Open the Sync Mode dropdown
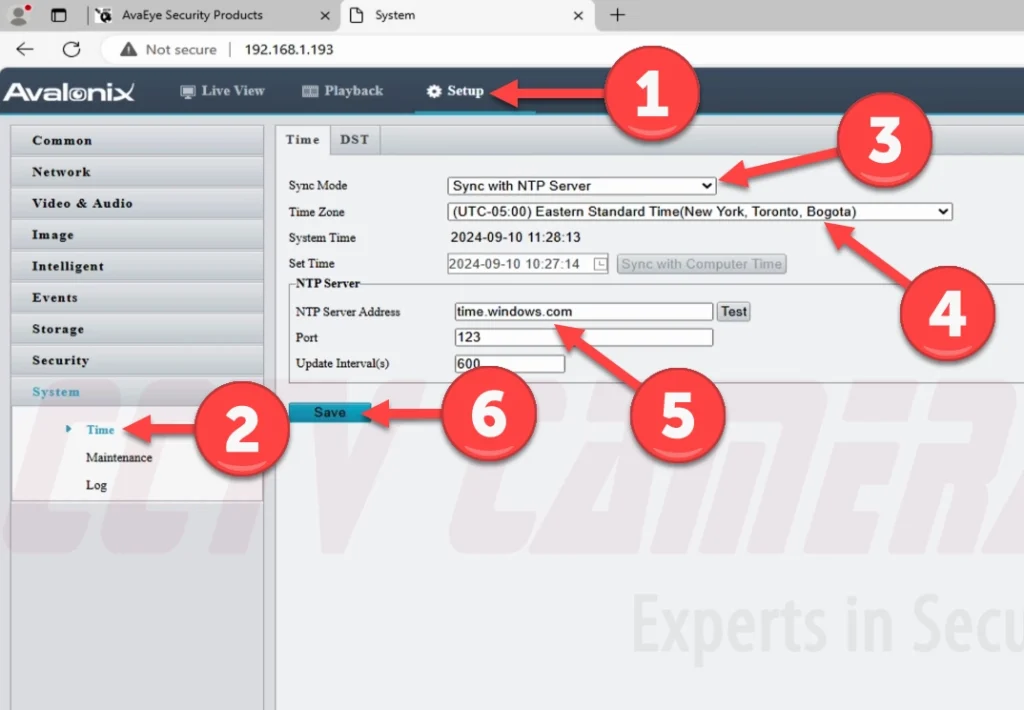The width and height of the screenshot is (1024, 710). tap(582, 186)
